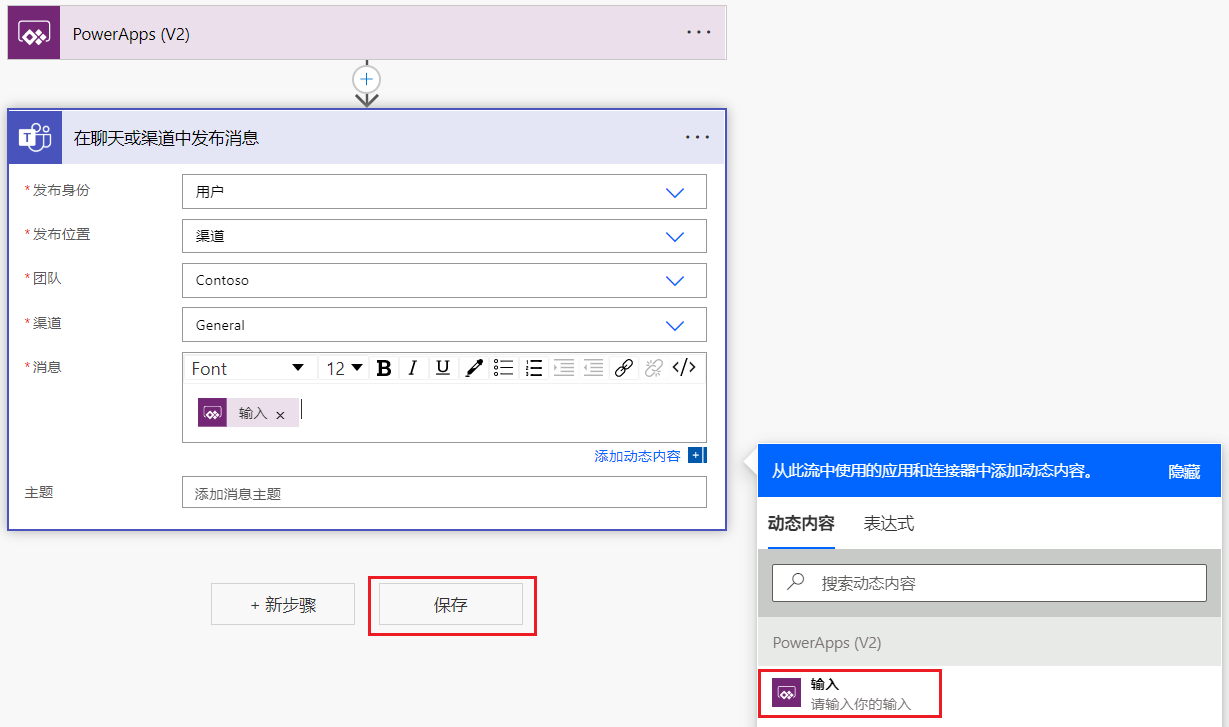Viewport: 1229px width, 727px height.
Task: Click the plus icon beside 添加动态内容
Action: (x=697, y=455)
